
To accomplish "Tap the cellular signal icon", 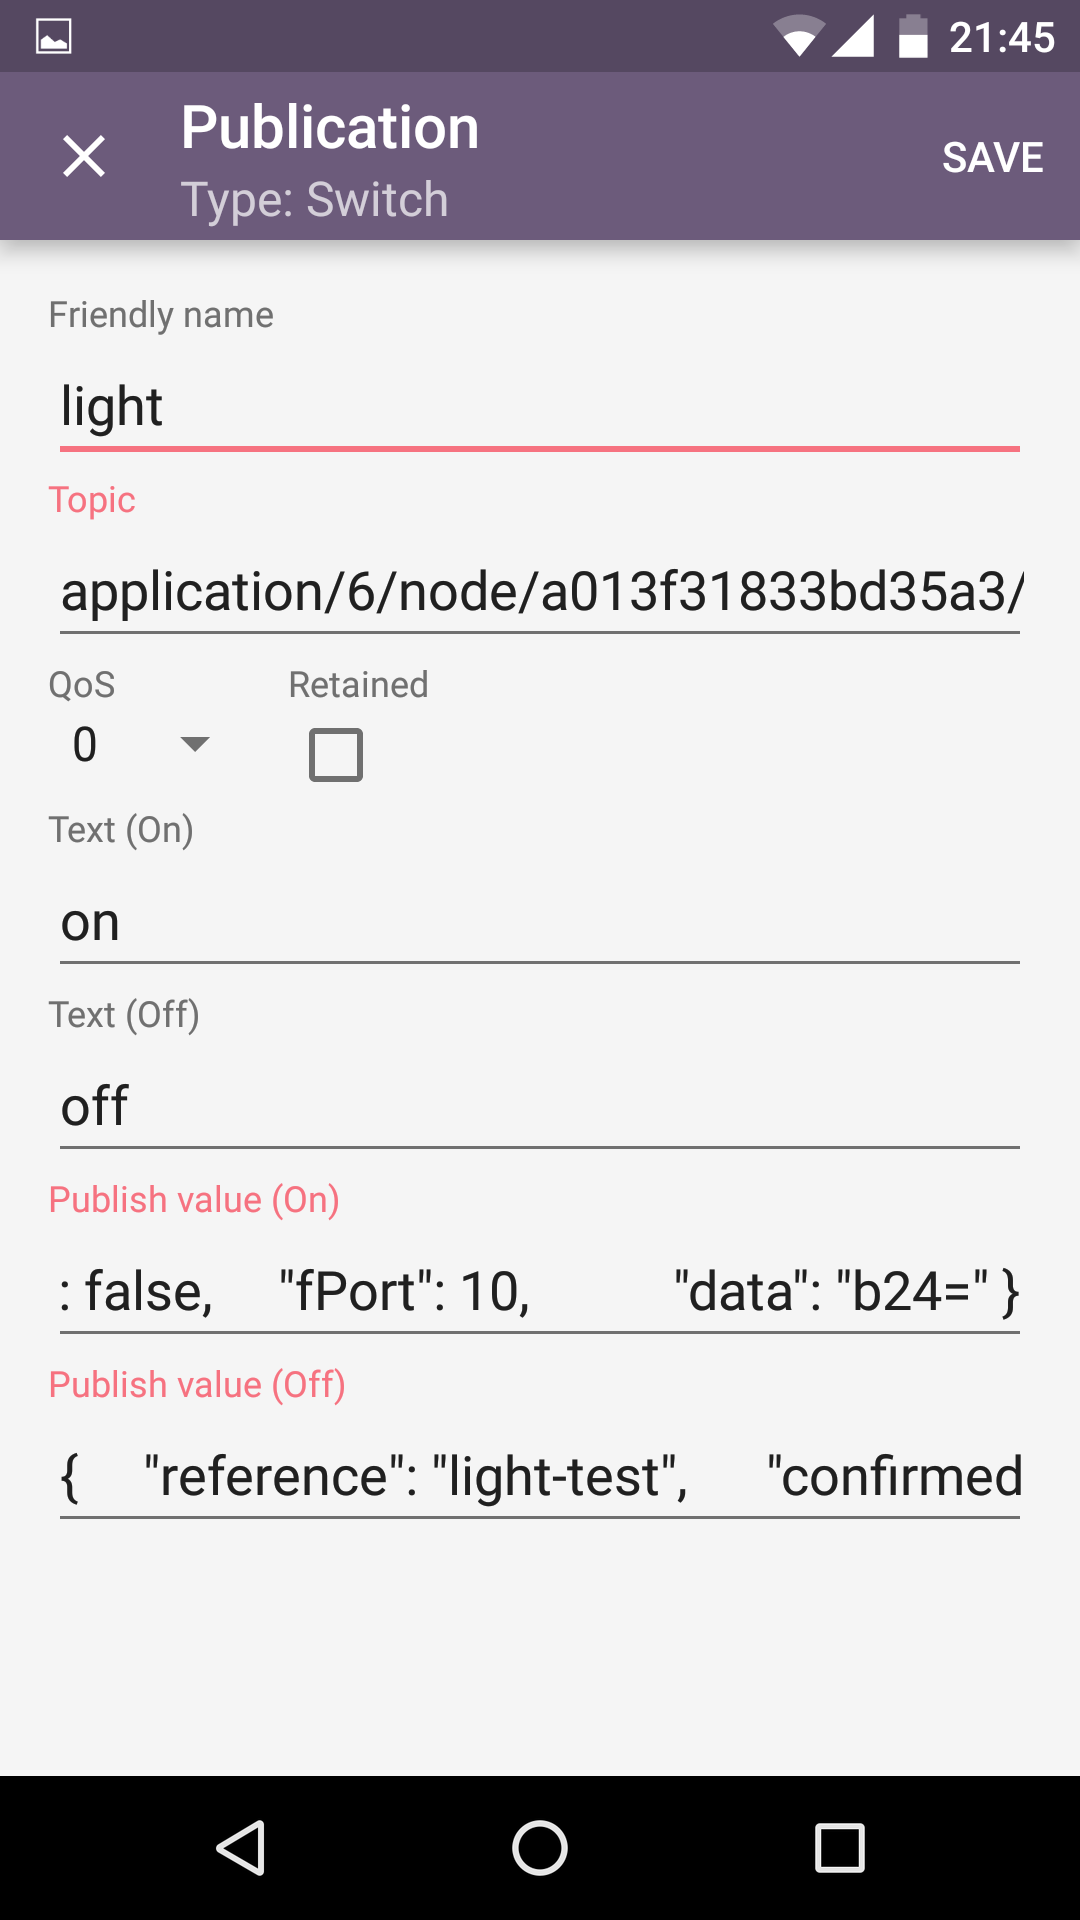I will [x=854, y=37].
